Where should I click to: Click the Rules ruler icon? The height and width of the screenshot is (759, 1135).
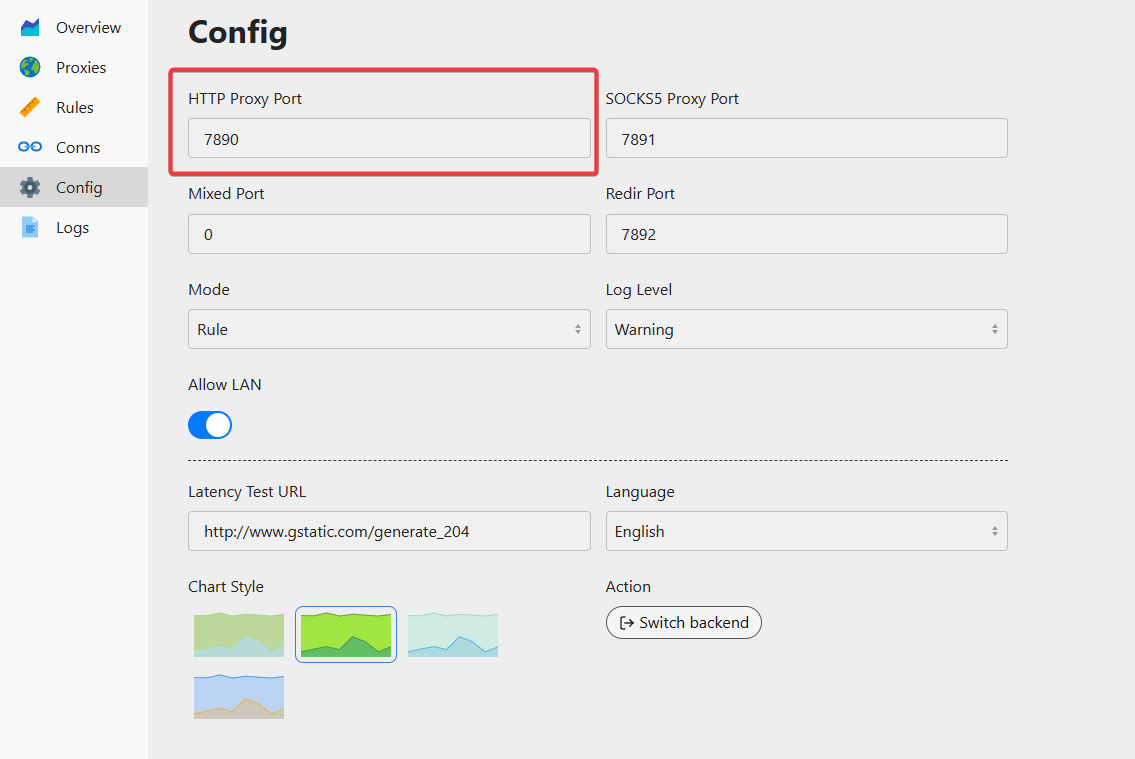(30, 108)
